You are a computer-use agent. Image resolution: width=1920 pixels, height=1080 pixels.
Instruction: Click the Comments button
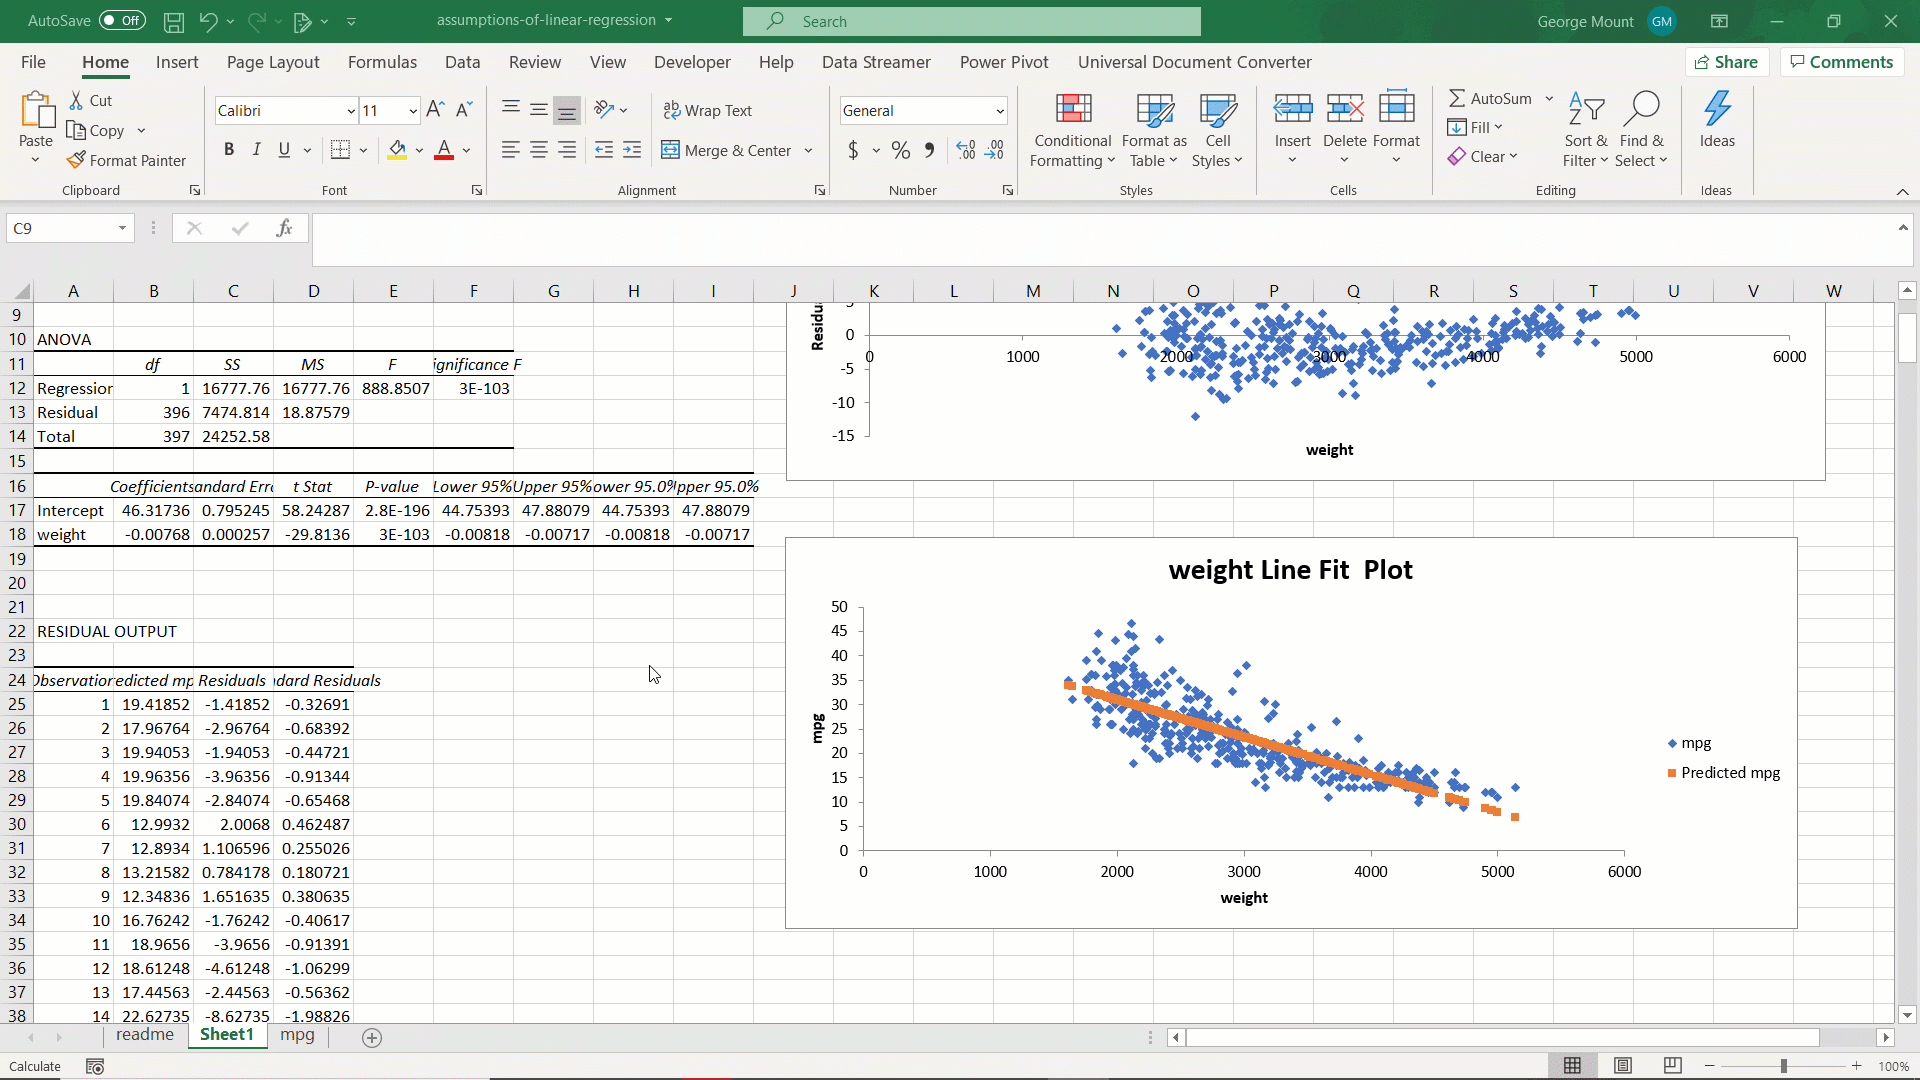1841,62
